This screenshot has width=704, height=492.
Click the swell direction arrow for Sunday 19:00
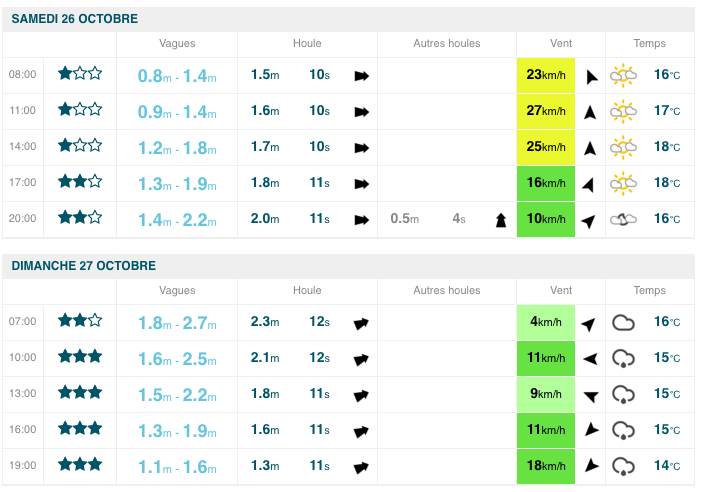[x=361, y=465]
